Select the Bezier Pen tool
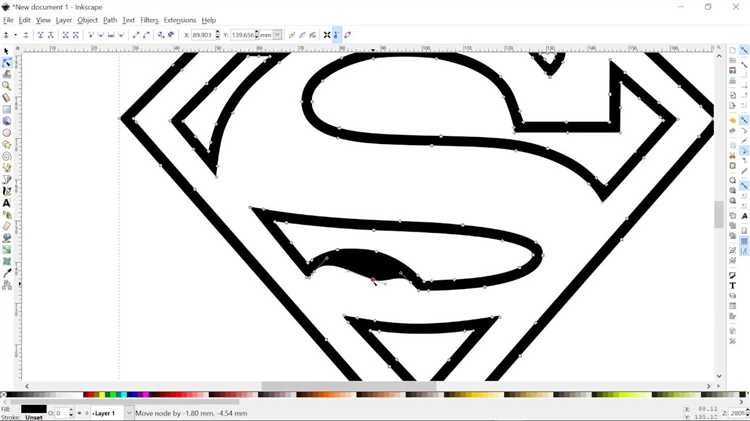750x421 pixels. click(x=6, y=180)
